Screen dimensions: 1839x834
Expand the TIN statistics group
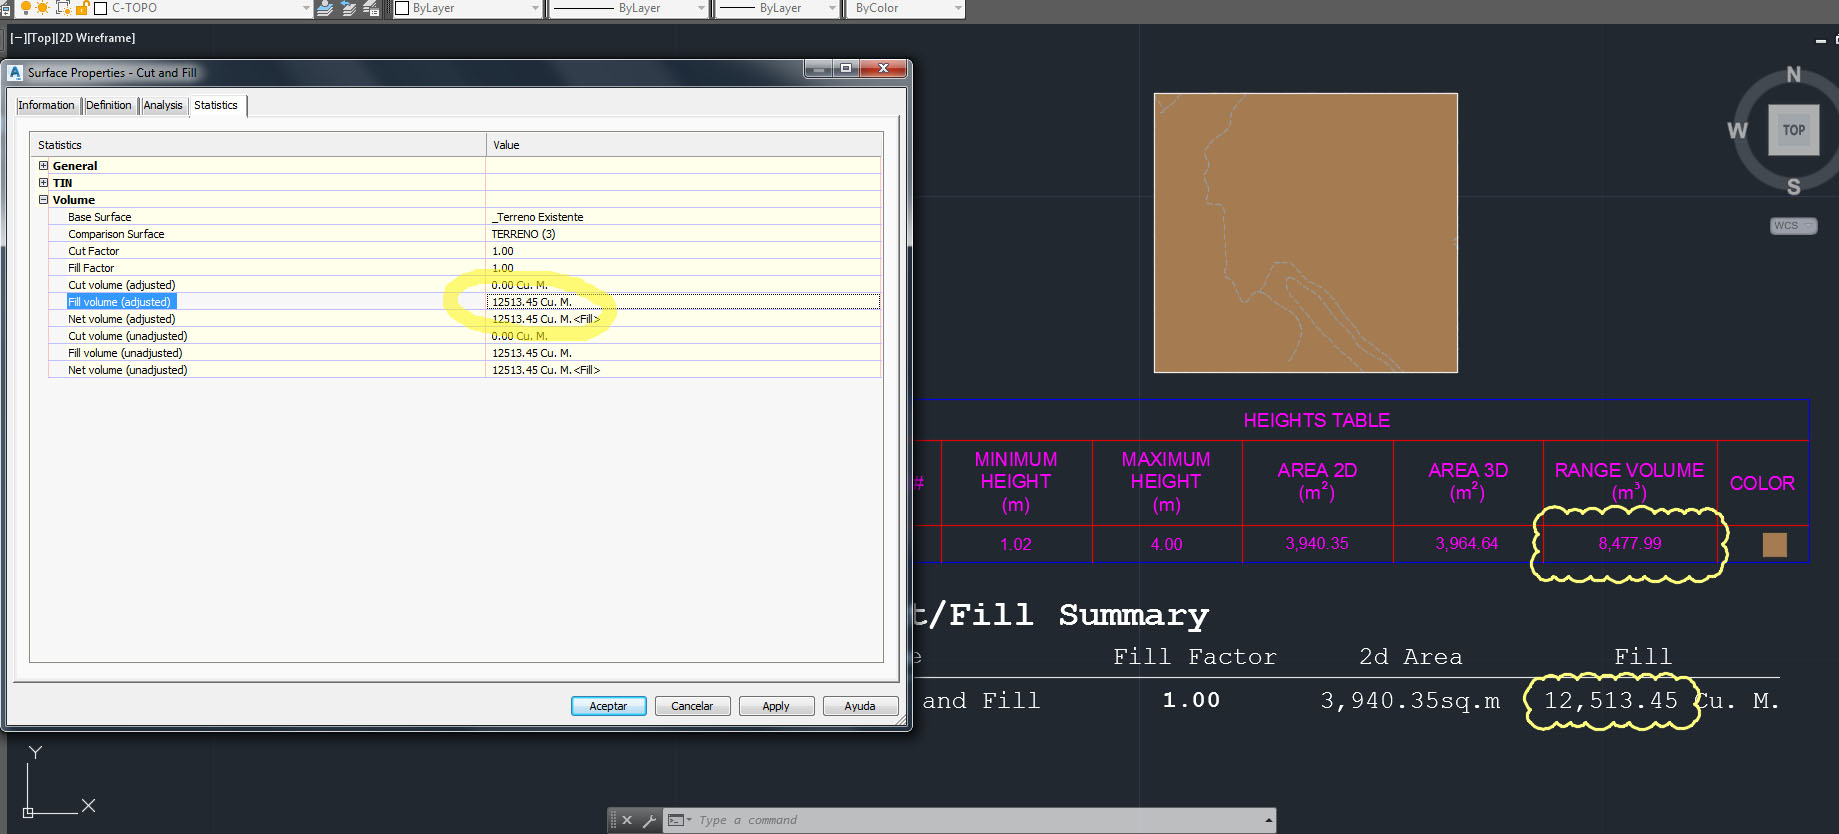pyautogui.click(x=43, y=183)
